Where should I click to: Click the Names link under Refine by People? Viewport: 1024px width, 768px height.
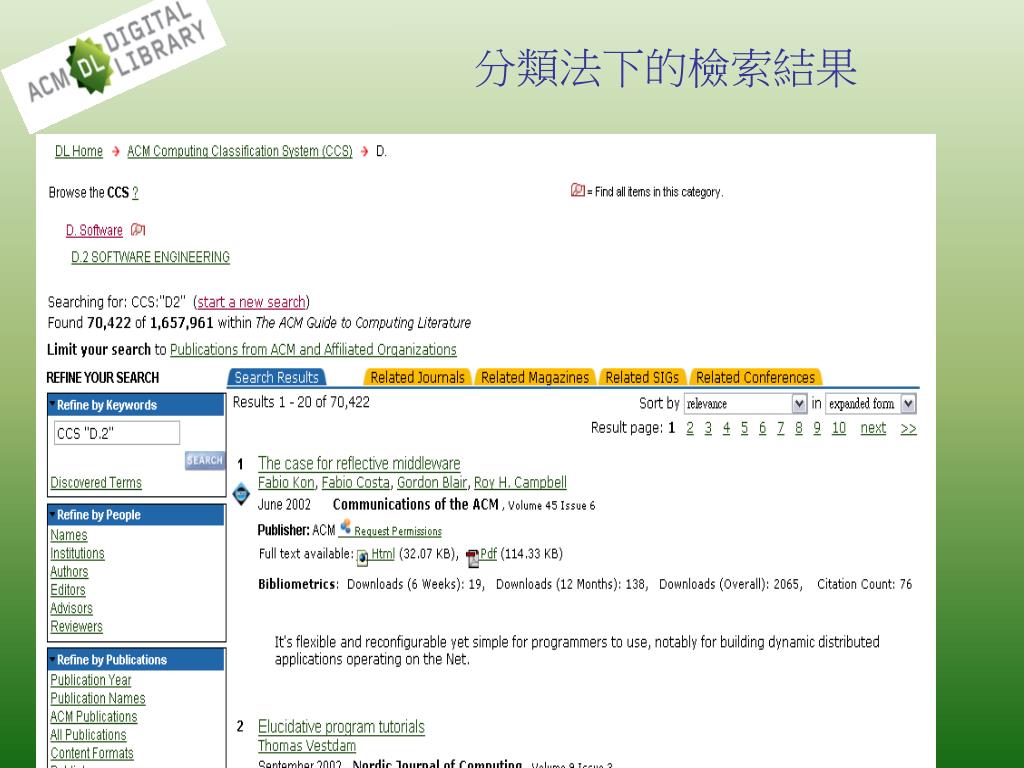coord(69,535)
